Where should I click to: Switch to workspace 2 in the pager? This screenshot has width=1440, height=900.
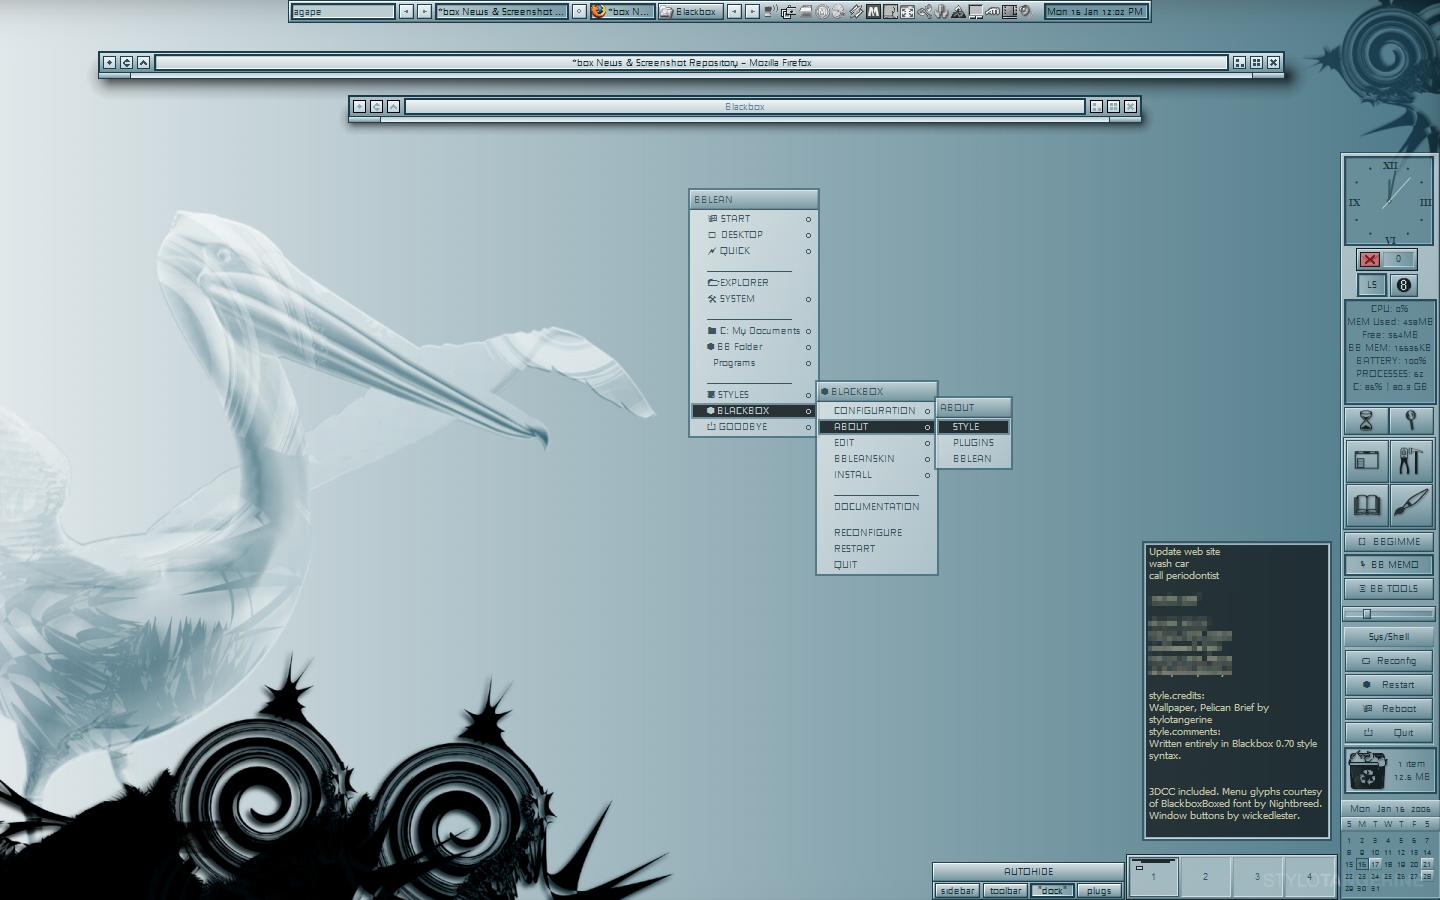1205,877
